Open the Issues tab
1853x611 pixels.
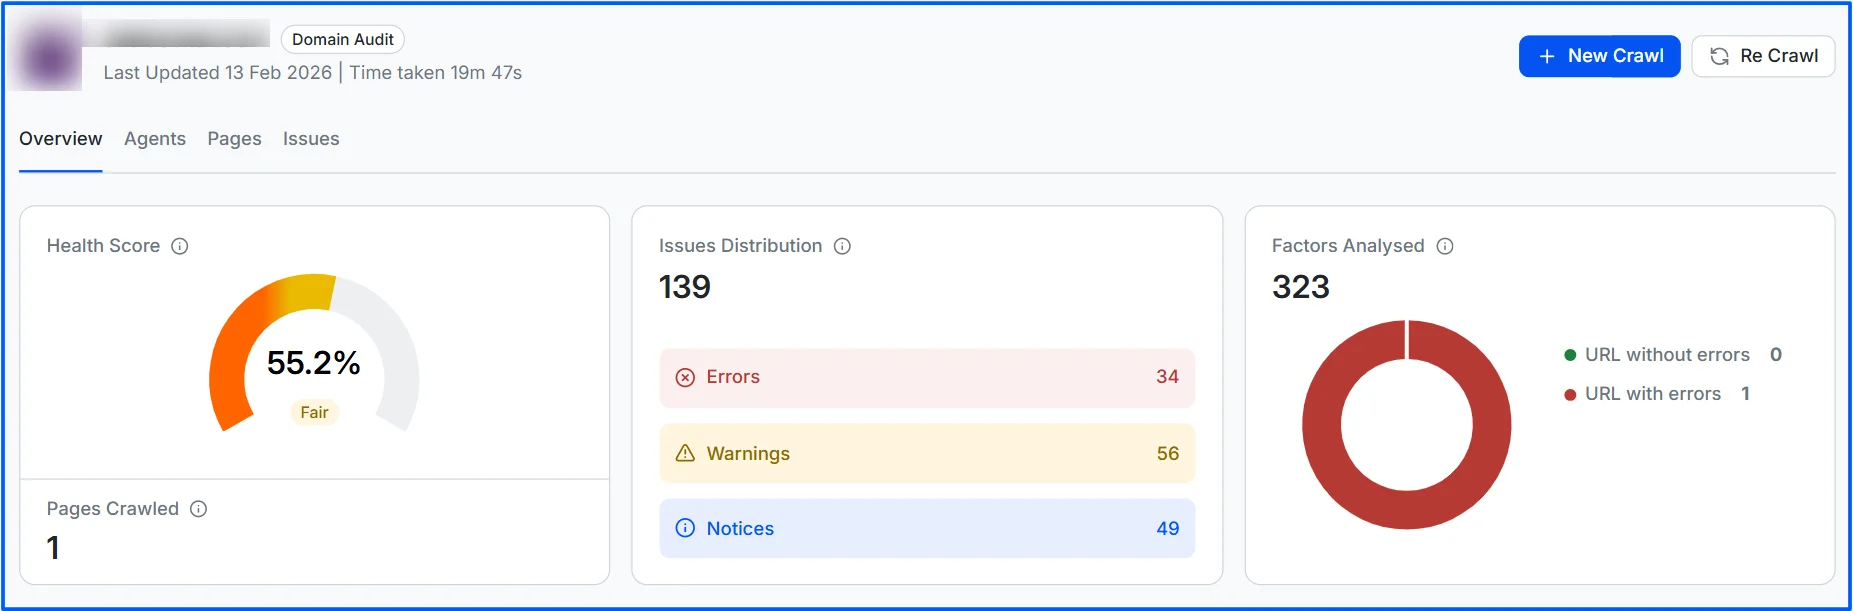point(310,139)
